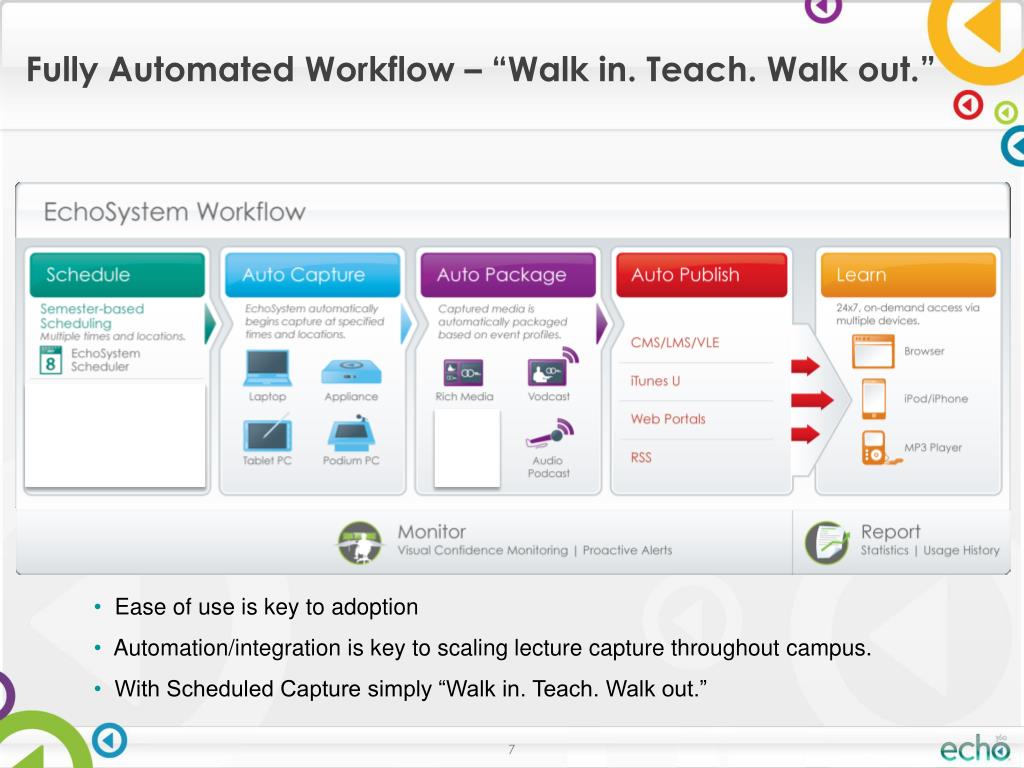Image resolution: width=1024 pixels, height=768 pixels.
Task: Click the red Auto Publish header
Action: pos(701,275)
